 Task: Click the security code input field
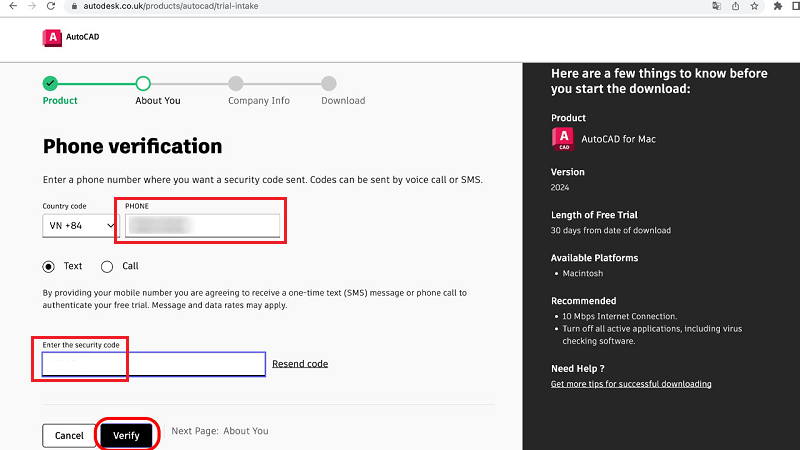(154, 364)
